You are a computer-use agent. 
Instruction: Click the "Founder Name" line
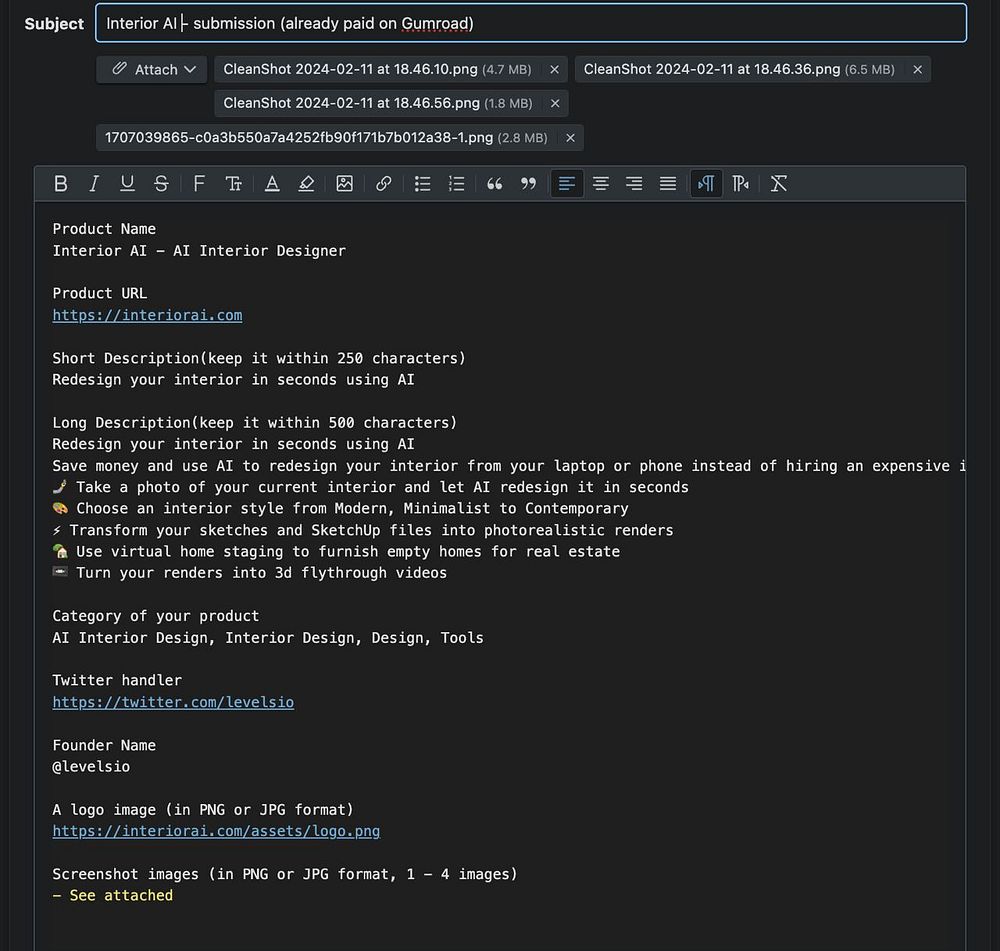tap(104, 746)
